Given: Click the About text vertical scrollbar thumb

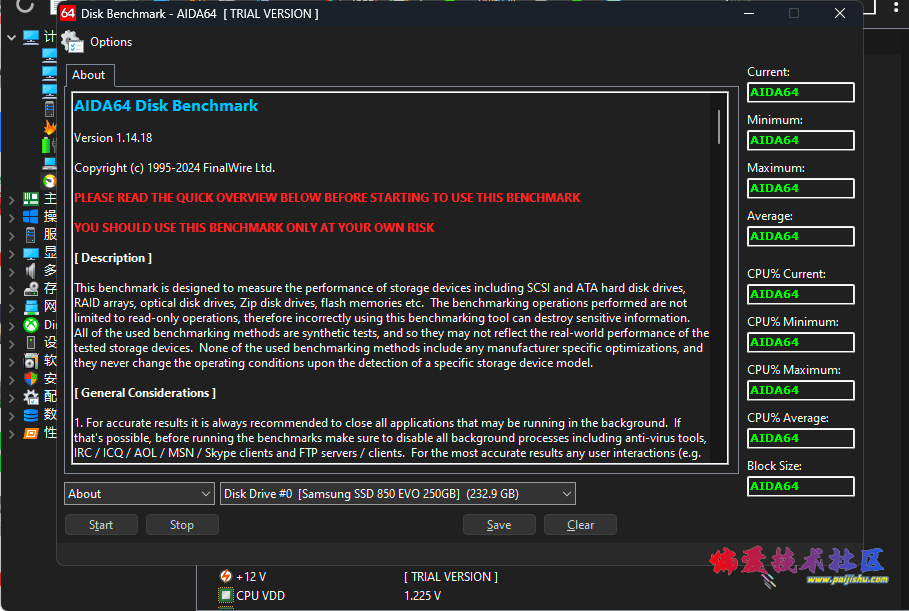Looking at the screenshot, I should pos(719,127).
